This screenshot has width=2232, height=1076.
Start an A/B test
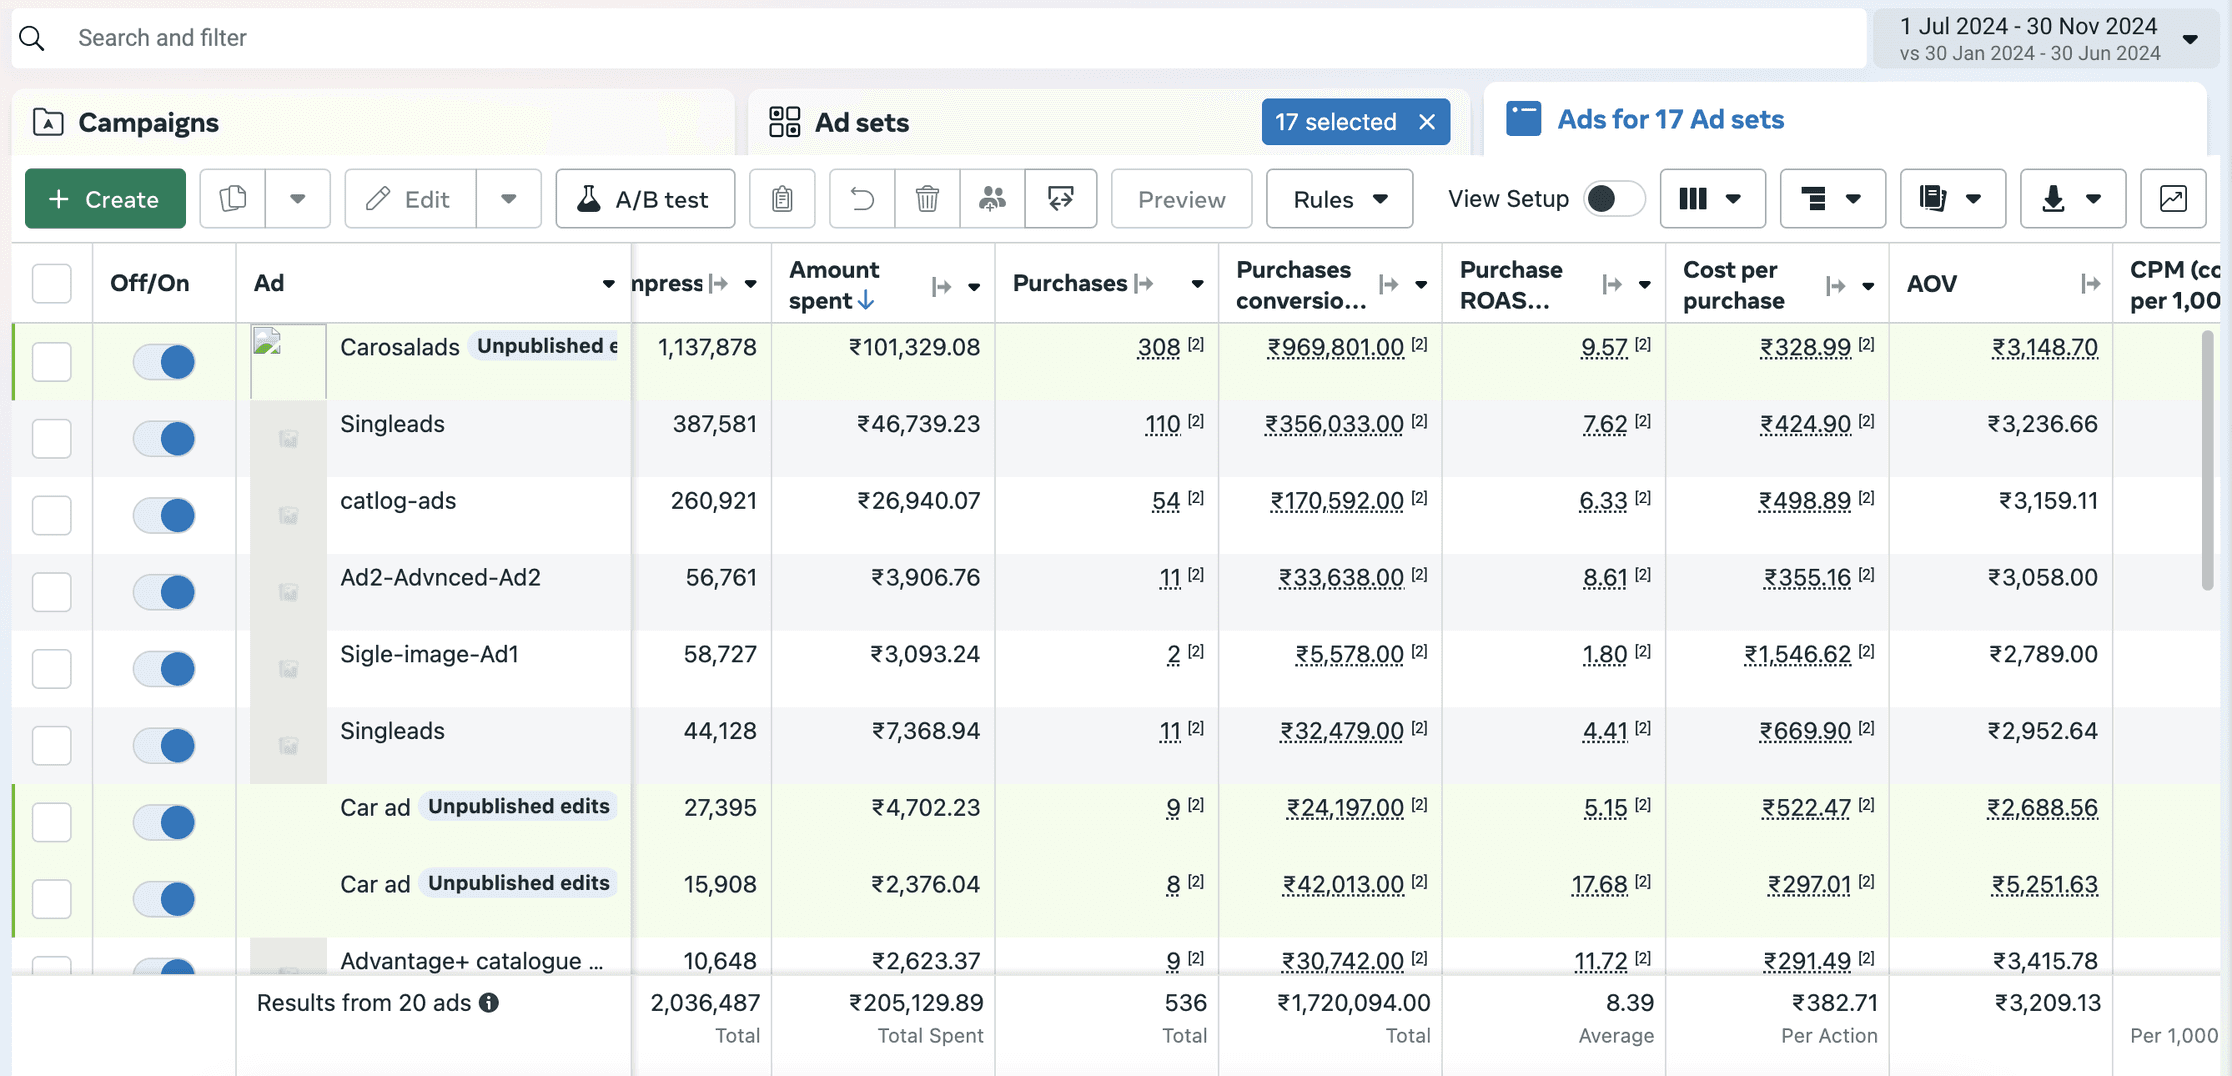[x=645, y=199]
